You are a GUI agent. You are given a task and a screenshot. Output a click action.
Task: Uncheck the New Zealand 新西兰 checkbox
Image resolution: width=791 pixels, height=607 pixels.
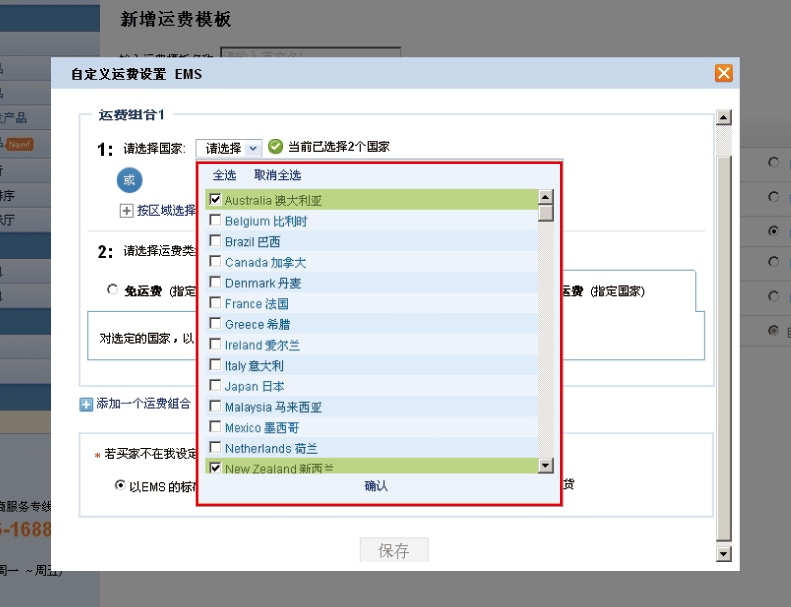(x=215, y=468)
